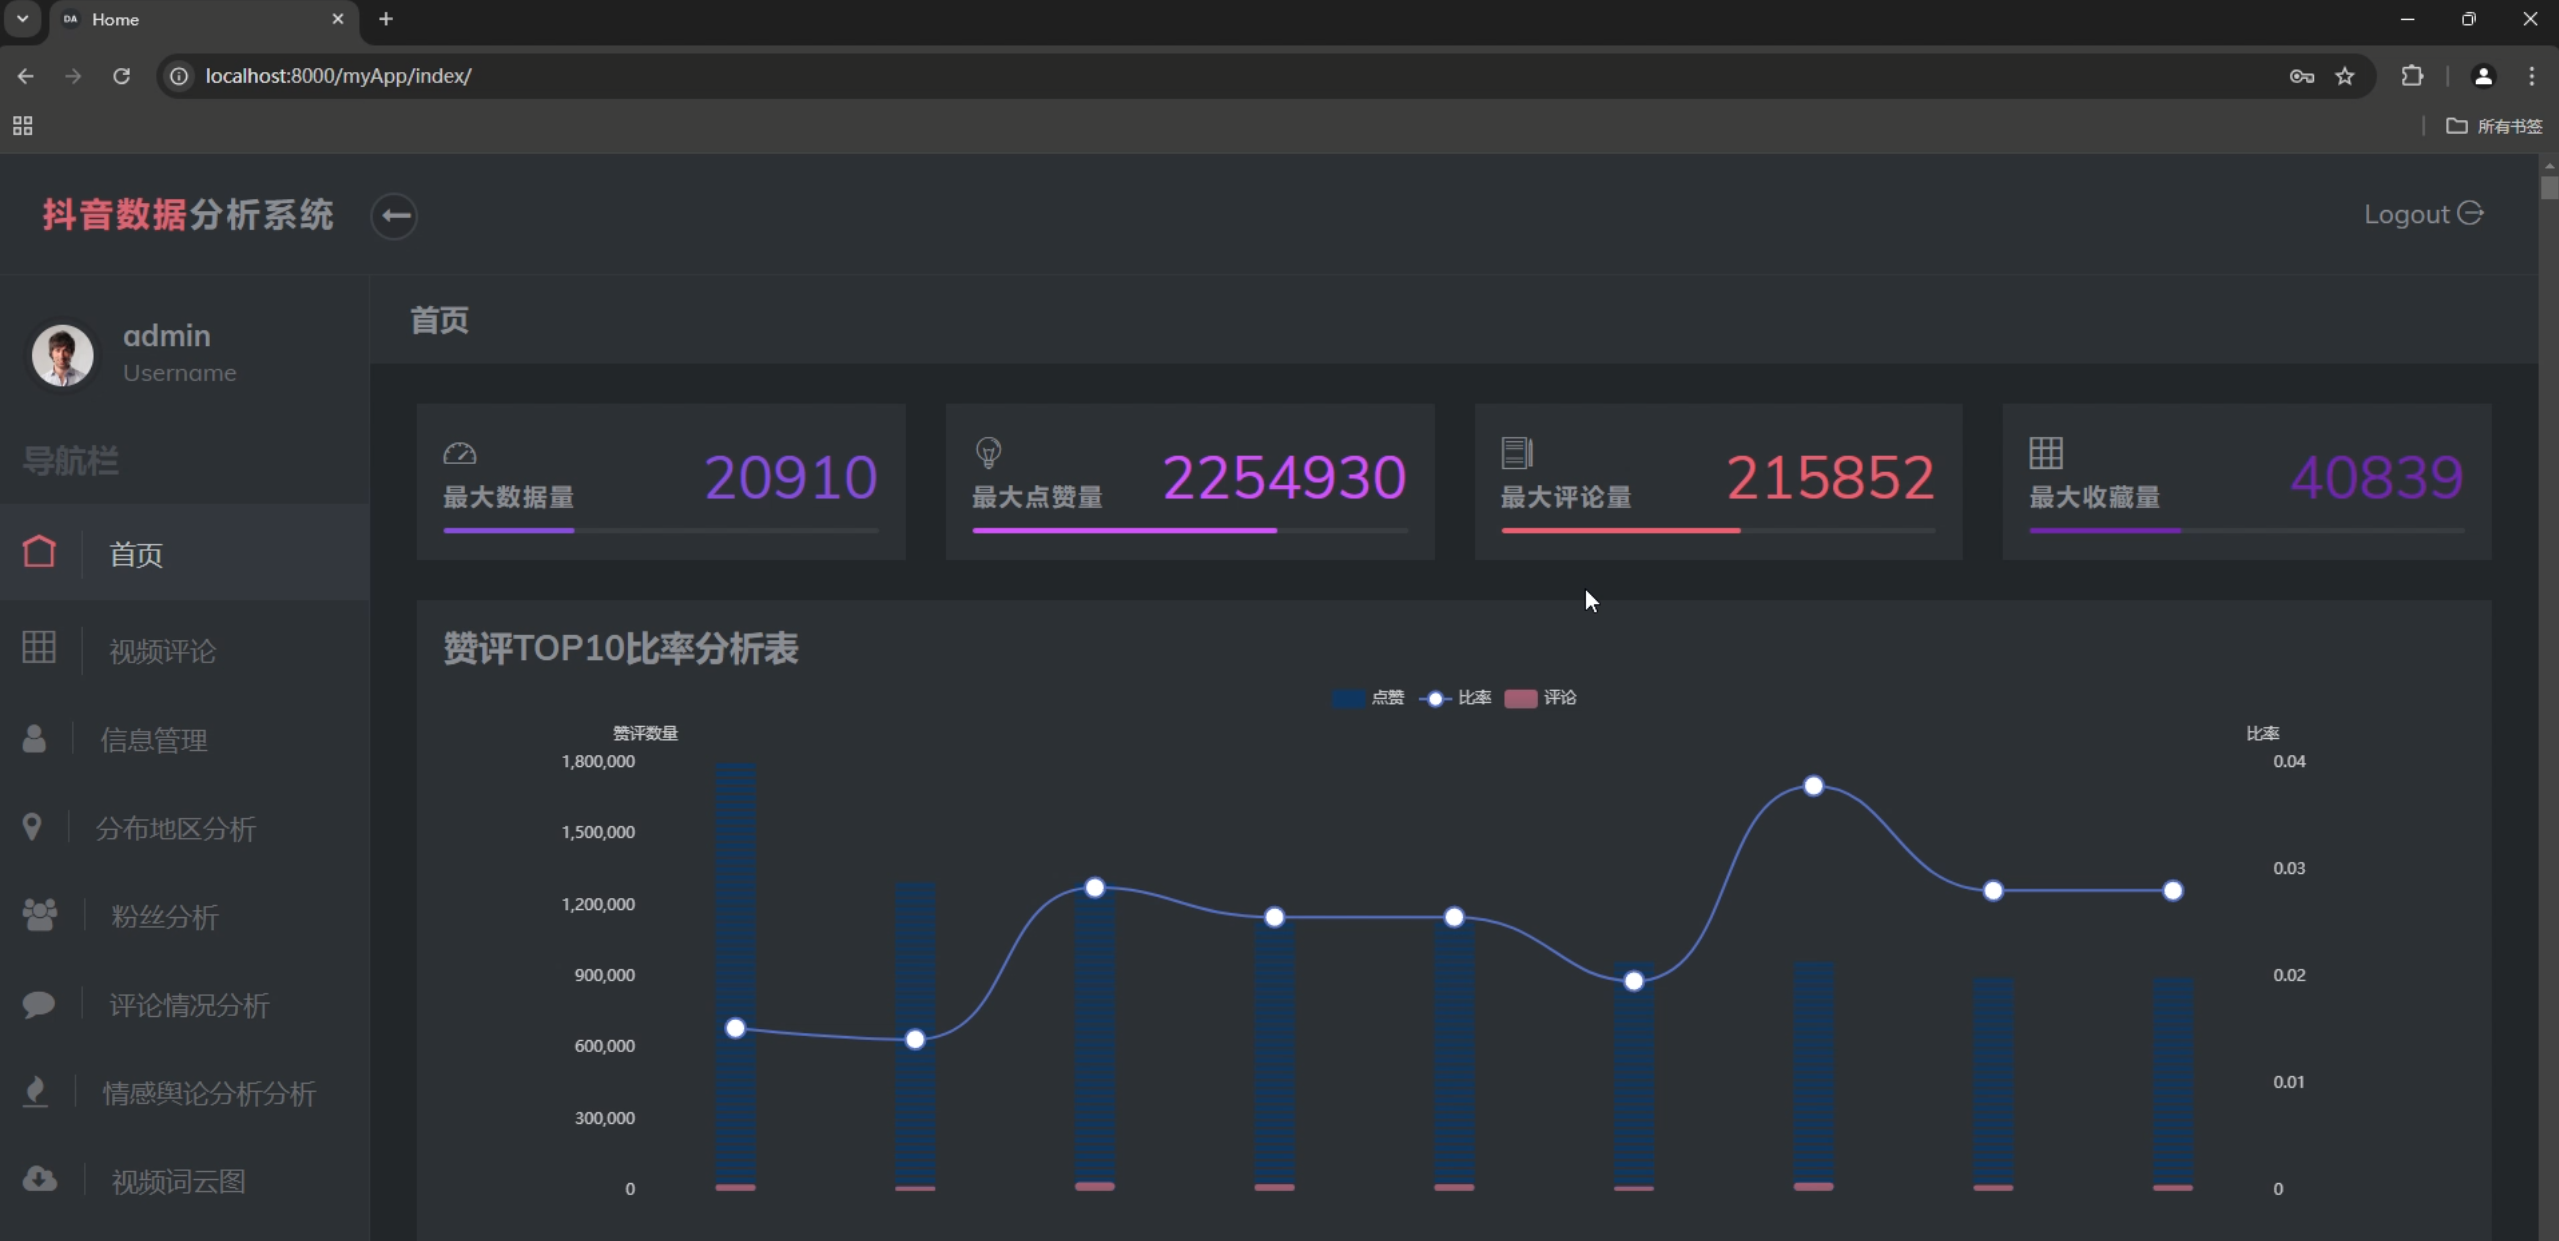2559x1241 pixels.
Task: Open the browser profile icon
Action: [2483, 76]
